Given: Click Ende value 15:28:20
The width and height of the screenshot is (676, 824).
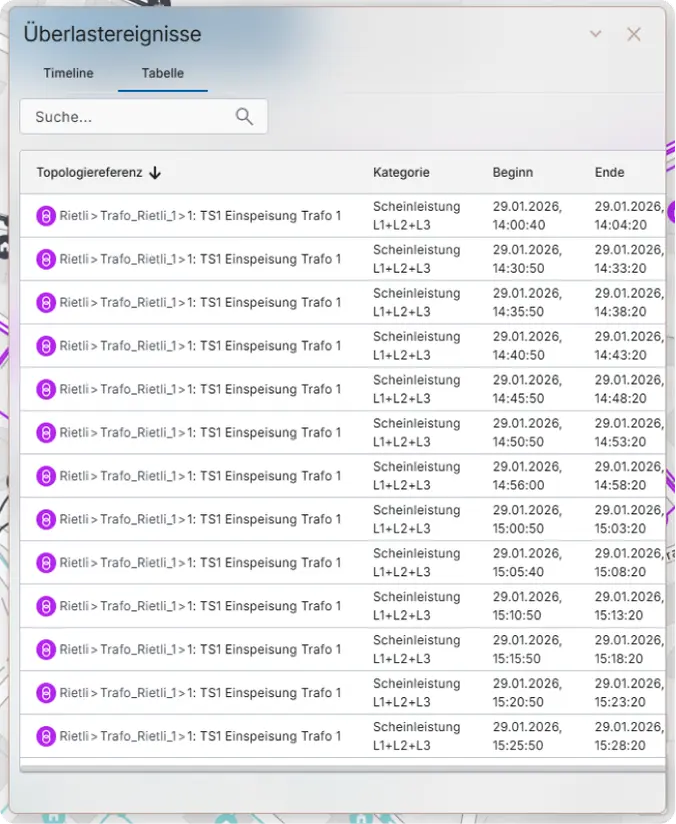Looking at the screenshot, I should (x=629, y=736).
